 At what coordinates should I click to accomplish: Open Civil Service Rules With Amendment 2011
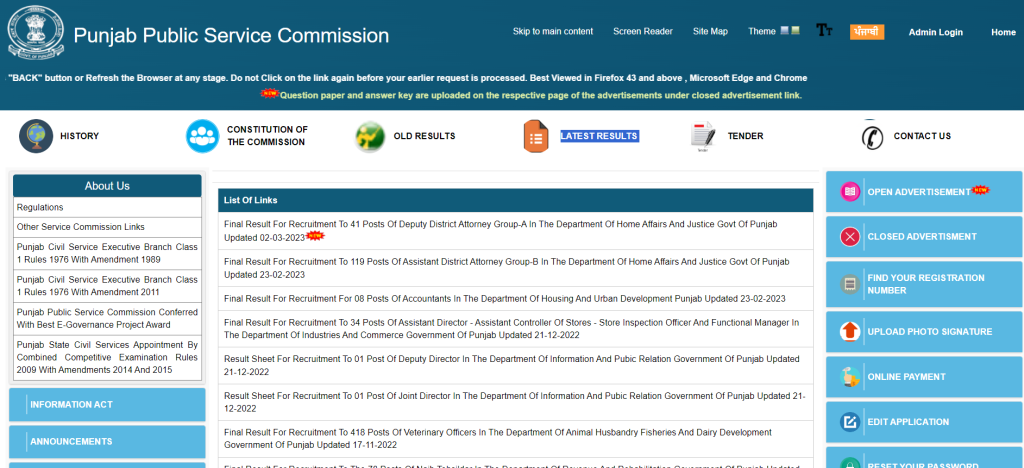coord(107,286)
